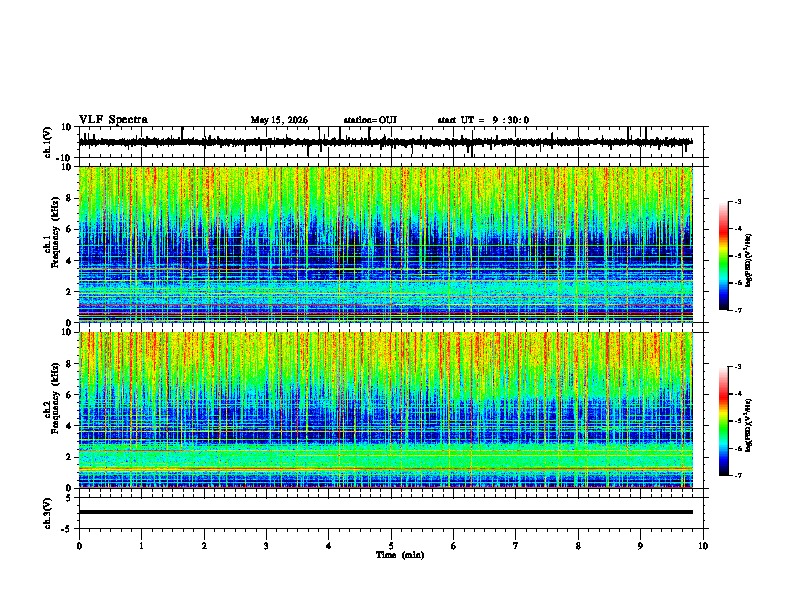792x612 pixels.
Task: Click the 3 minute tick label
Action: click(266, 546)
